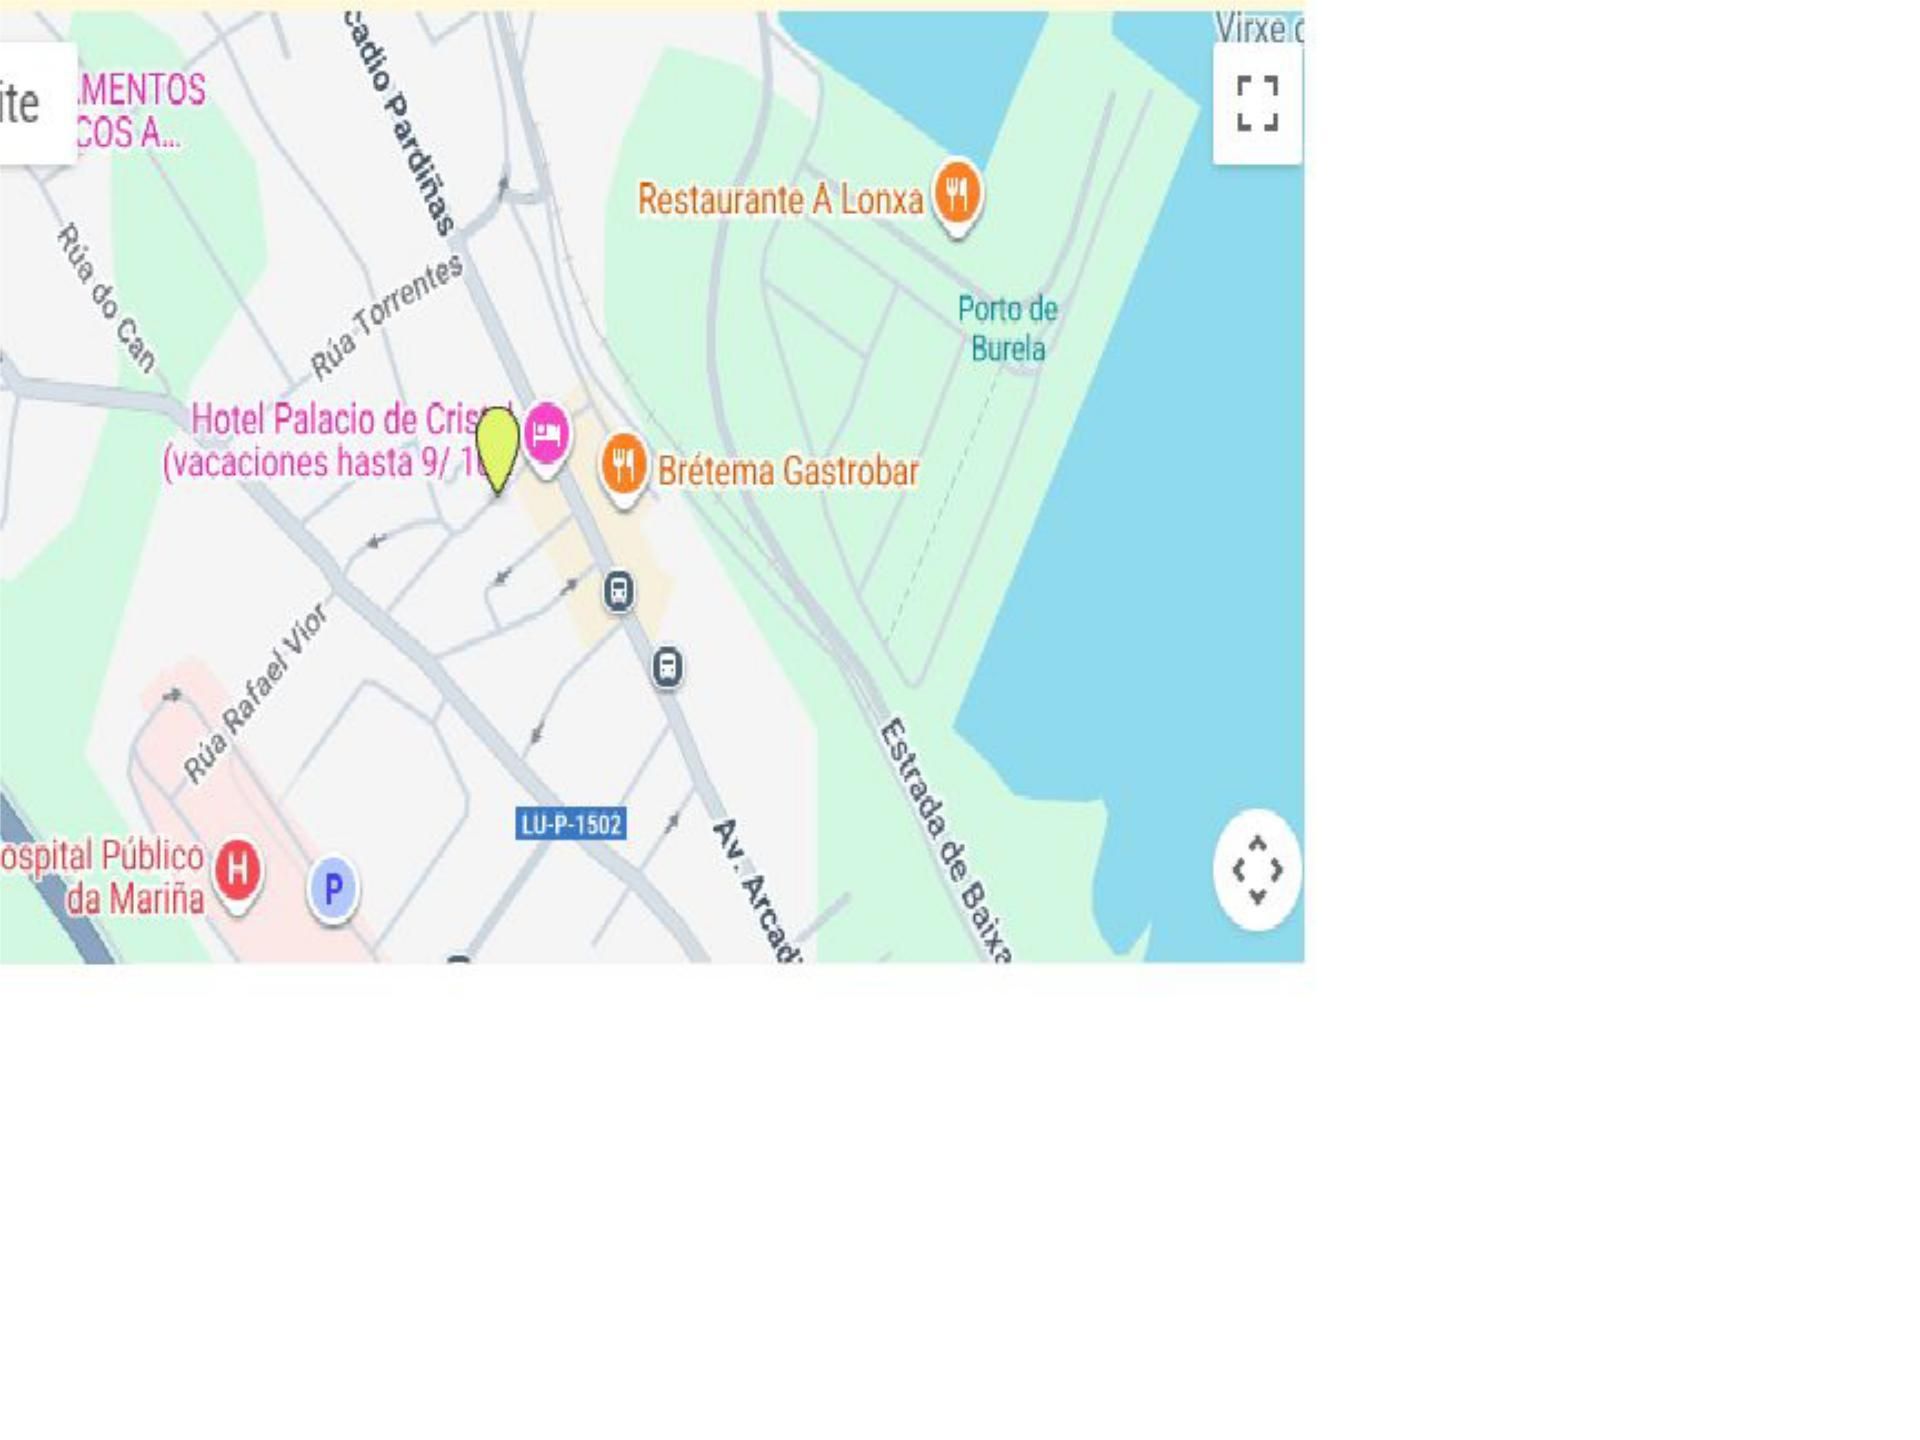
Task: Click the Restaurante A Lonxa text label
Action: click(780, 199)
